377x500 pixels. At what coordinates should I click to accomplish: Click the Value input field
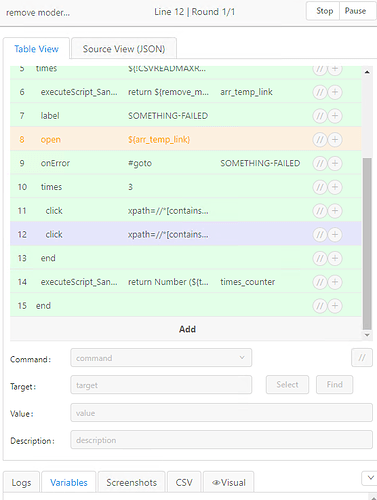tap(221, 413)
